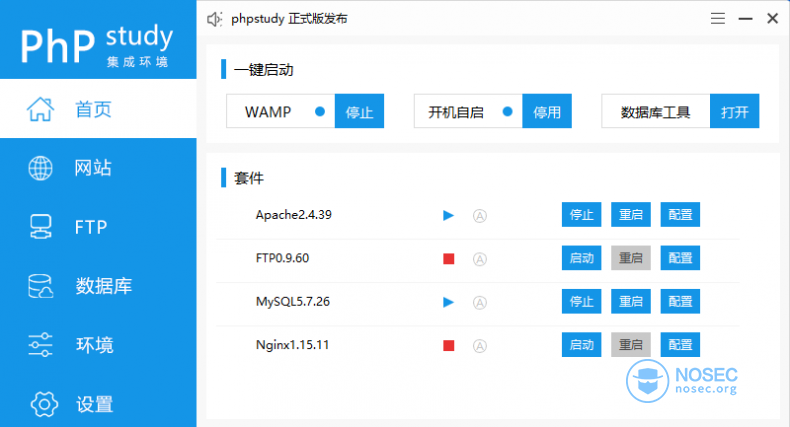Start Nginx1.15.11 with 启动 button
Image resolution: width=790 pixels, height=427 pixels.
(x=581, y=344)
